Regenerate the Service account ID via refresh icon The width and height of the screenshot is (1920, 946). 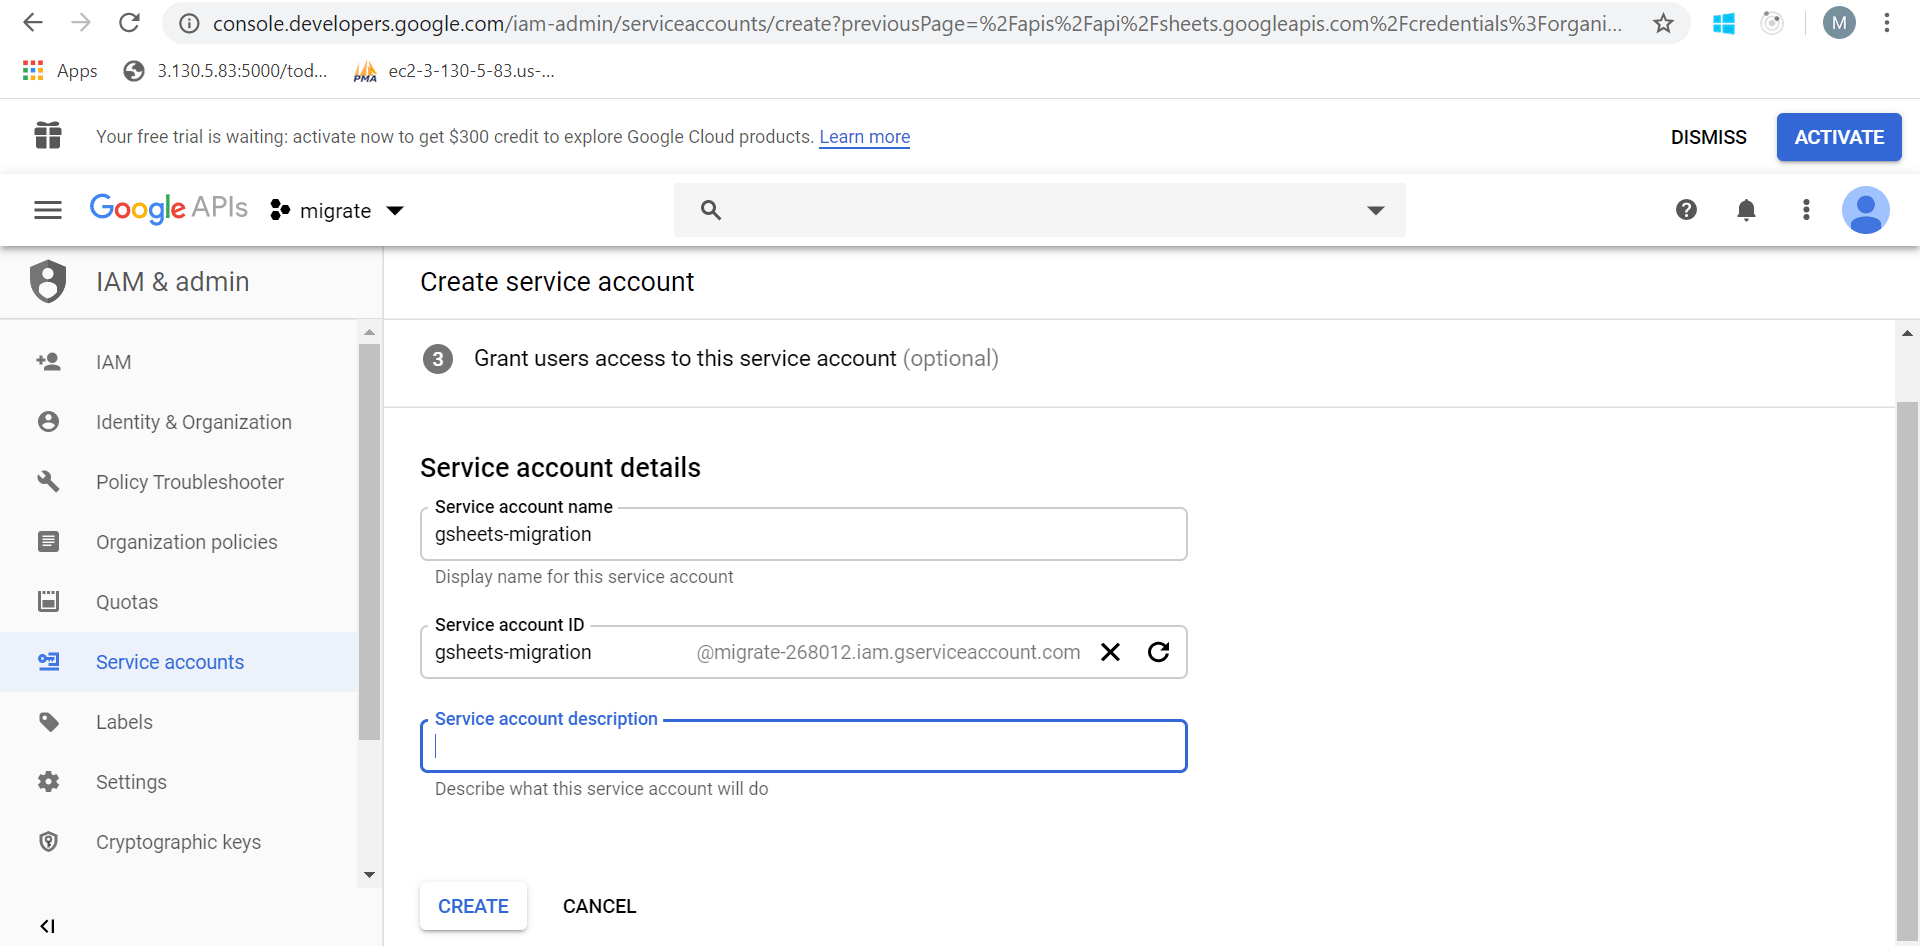click(x=1159, y=652)
